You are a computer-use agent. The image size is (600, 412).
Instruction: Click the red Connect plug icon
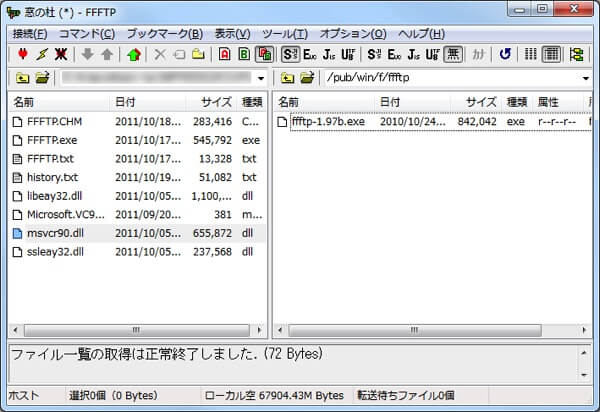tap(23, 54)
